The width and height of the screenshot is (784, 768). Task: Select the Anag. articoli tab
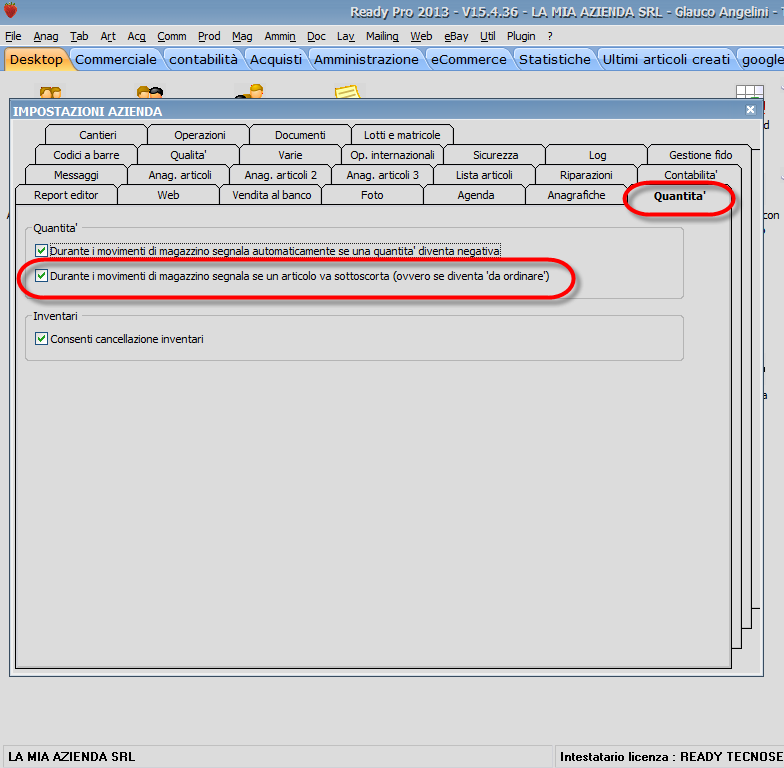[x=180, y=174]
